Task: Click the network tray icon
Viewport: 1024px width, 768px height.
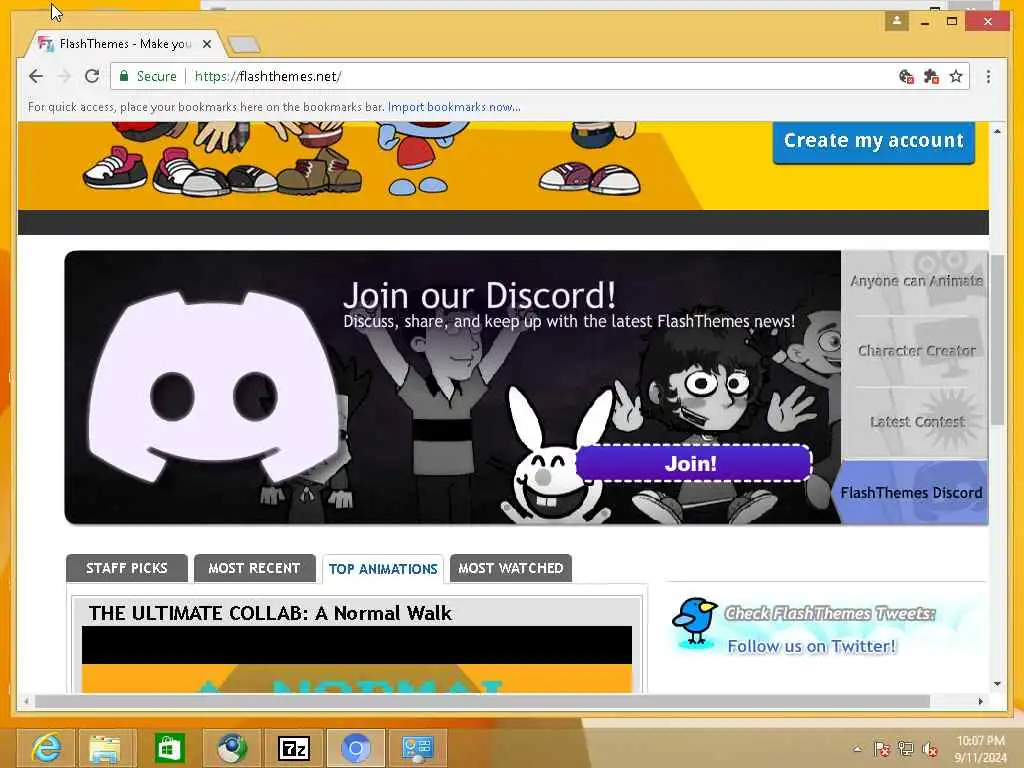Action: [906, 749]
